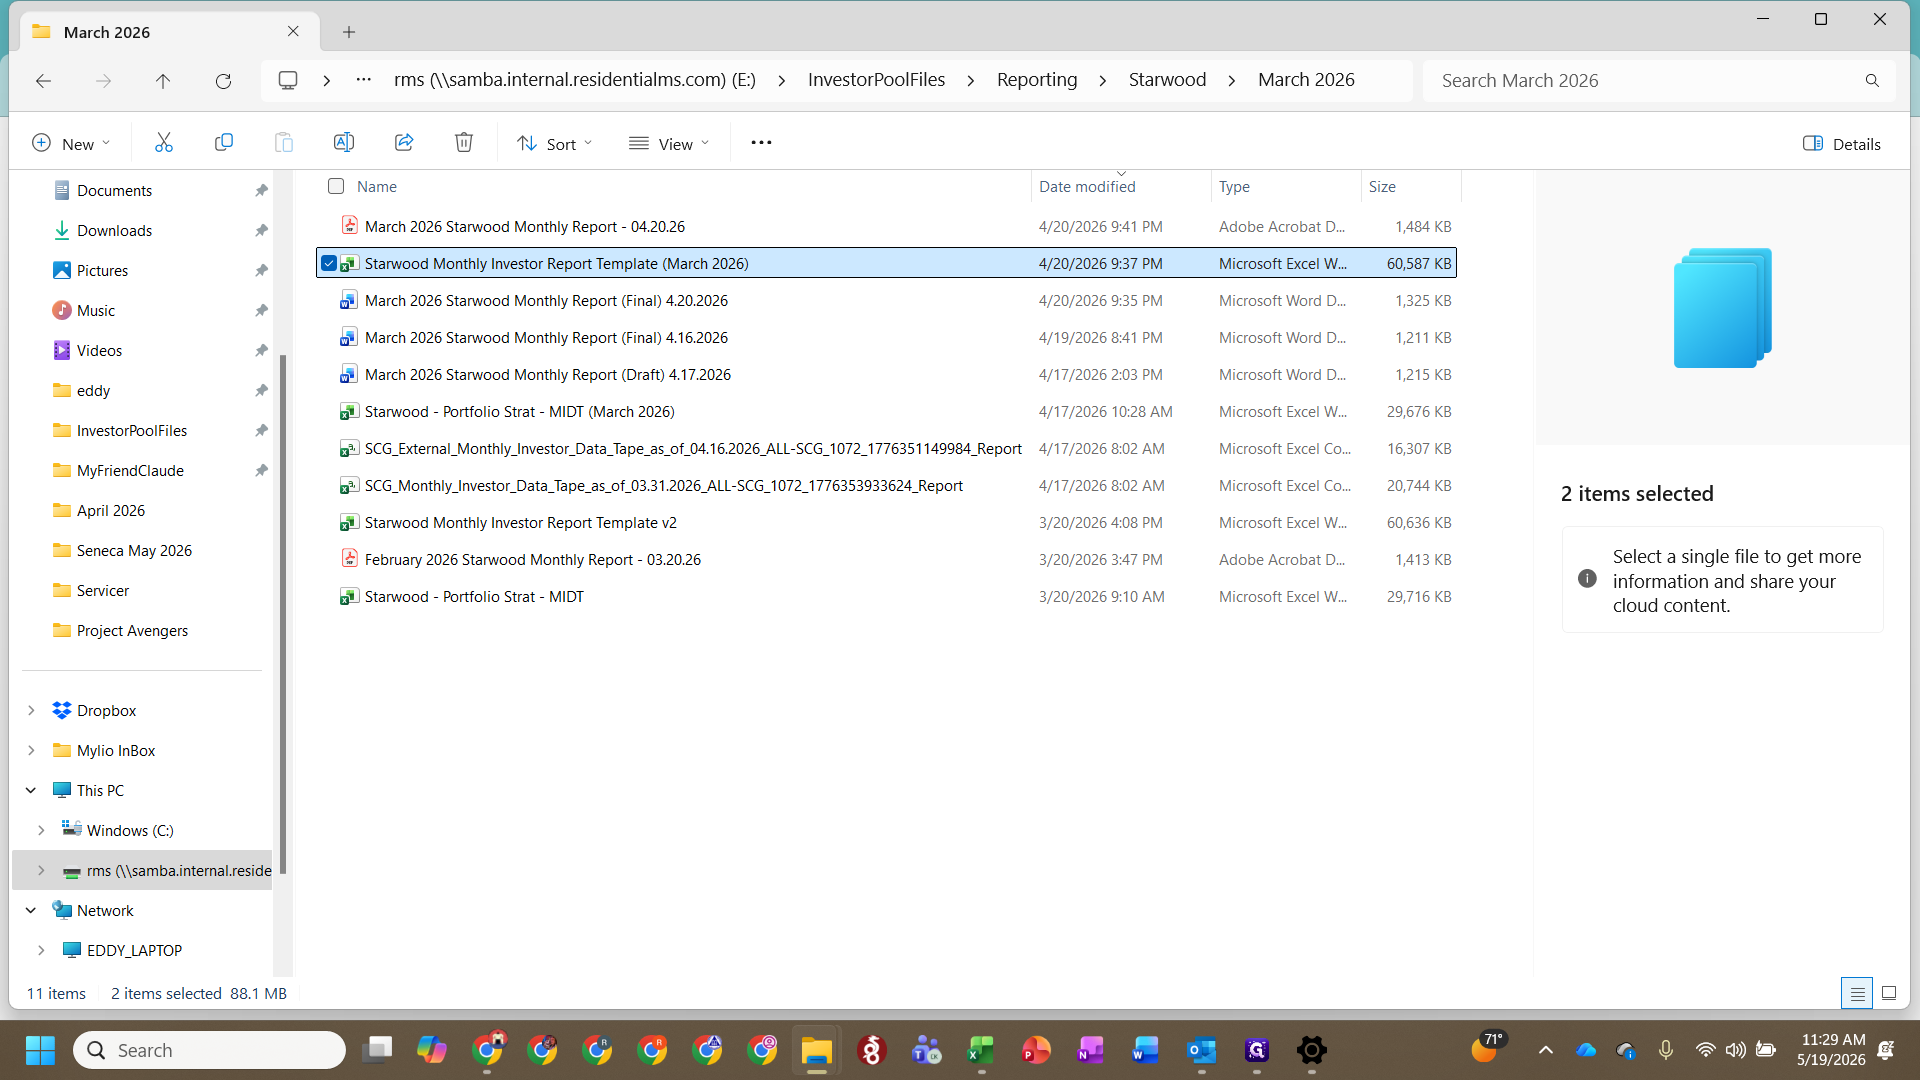Click the Share icon in toolbar
1920x1080 pixels.
click(x=404, y=143)
